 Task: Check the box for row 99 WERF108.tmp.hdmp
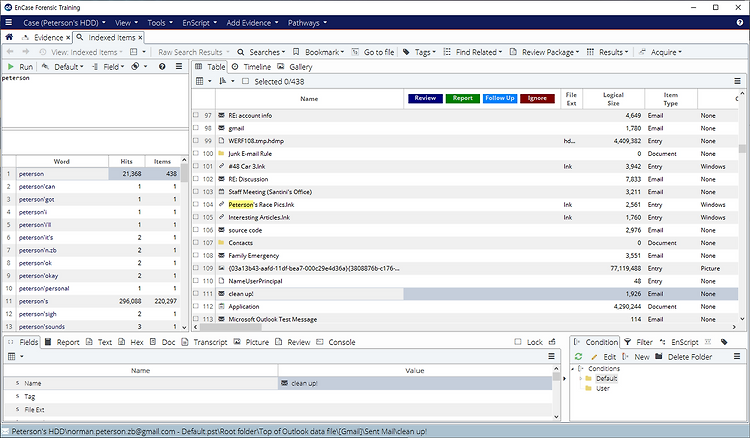point(196,141)
